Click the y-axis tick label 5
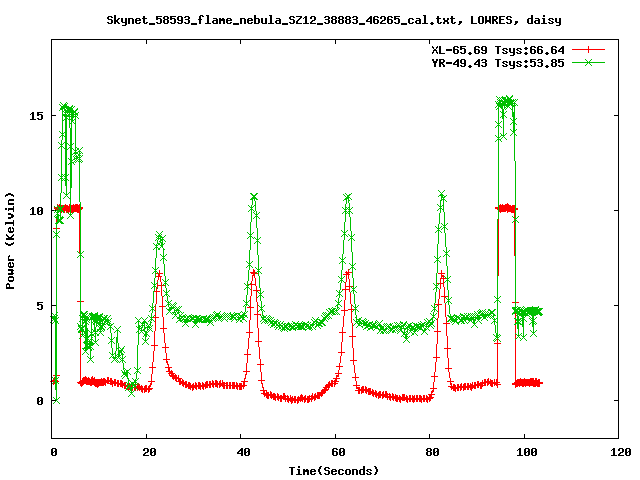 tap(40, 306)
